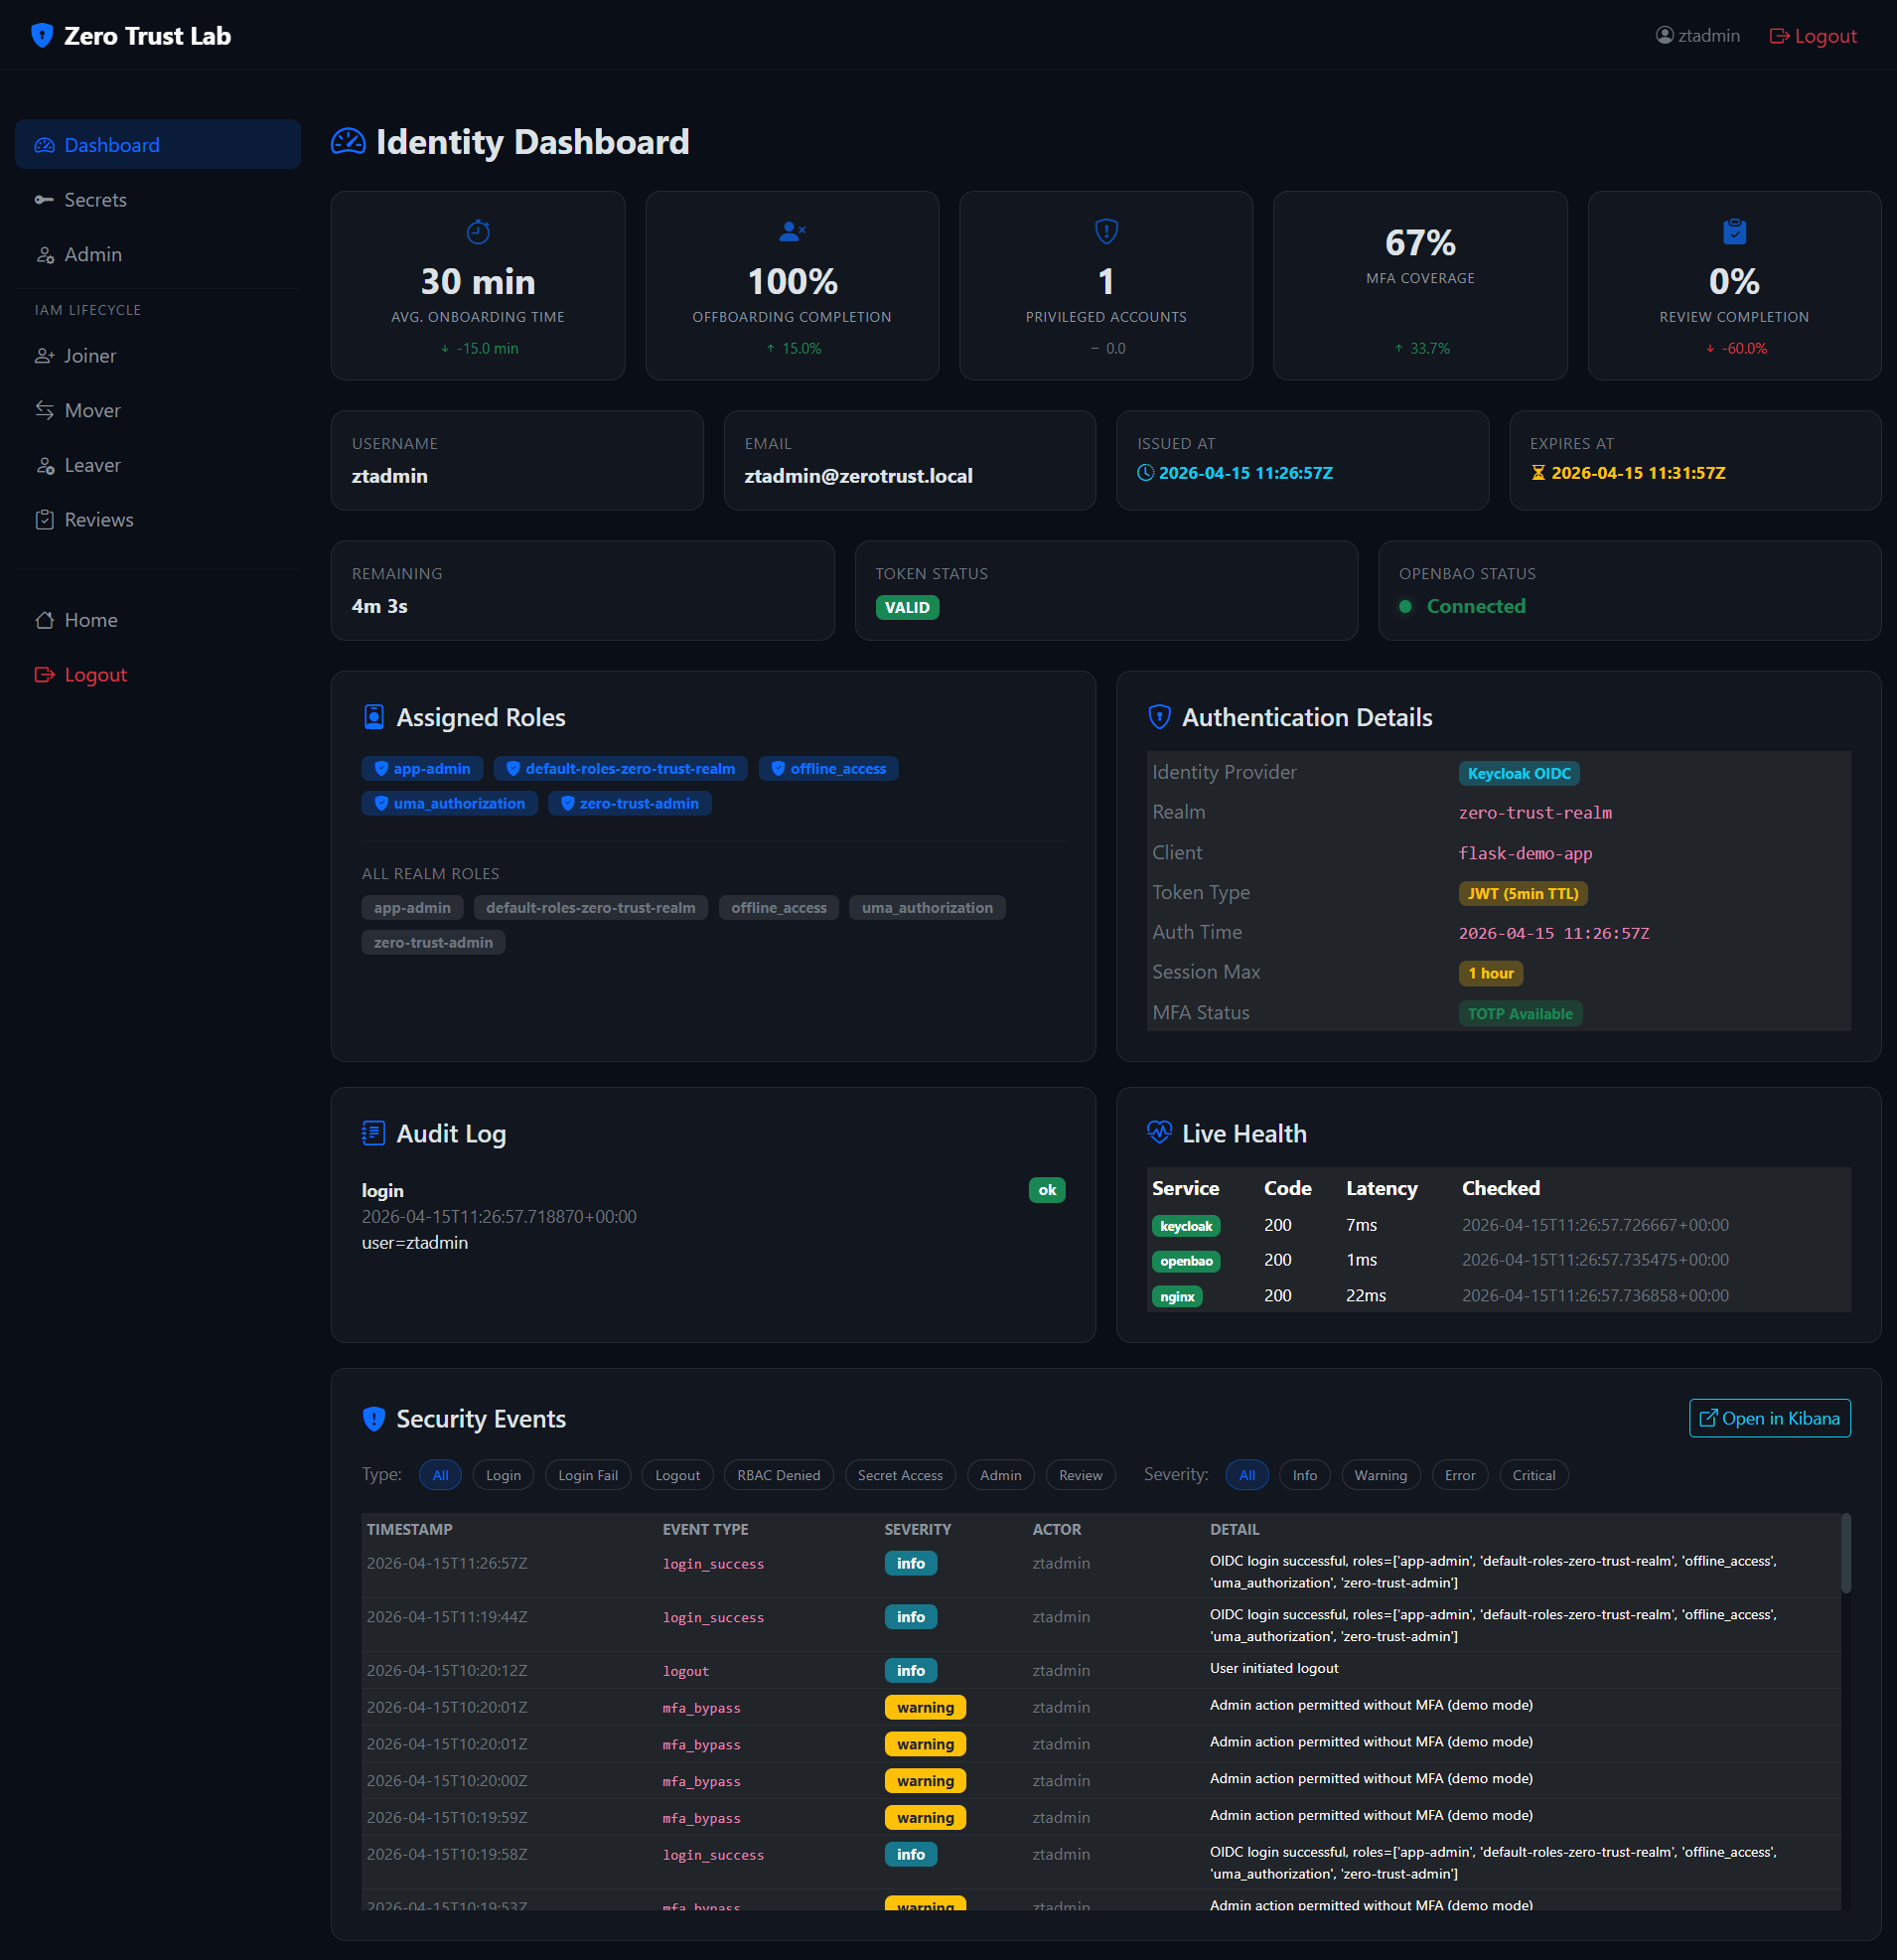Click the Security Events table scrollbar
The image size is (1897, 1960).
pos(1846,1553)
